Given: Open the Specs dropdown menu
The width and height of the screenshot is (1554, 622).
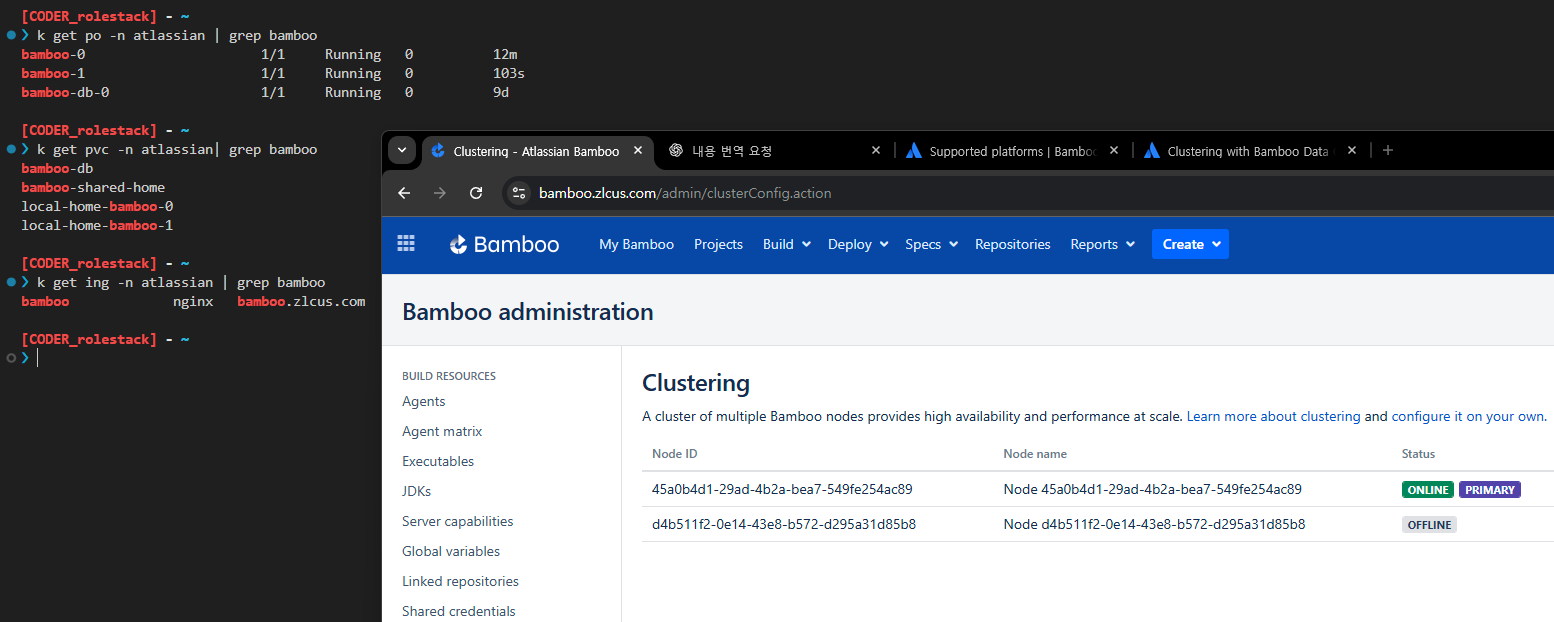Looking at the screenshot, I should tap(931, 244).
